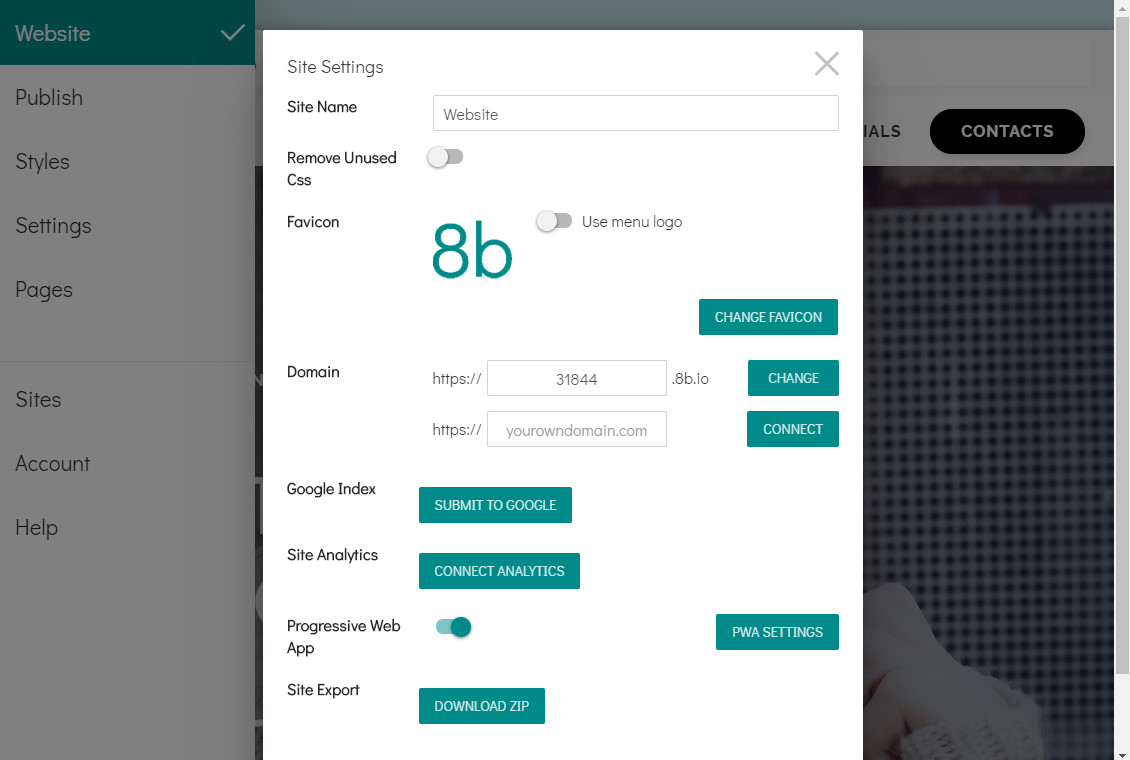Click Download ZIP button
1130x760 pixels.
click(x=481, y=706)
